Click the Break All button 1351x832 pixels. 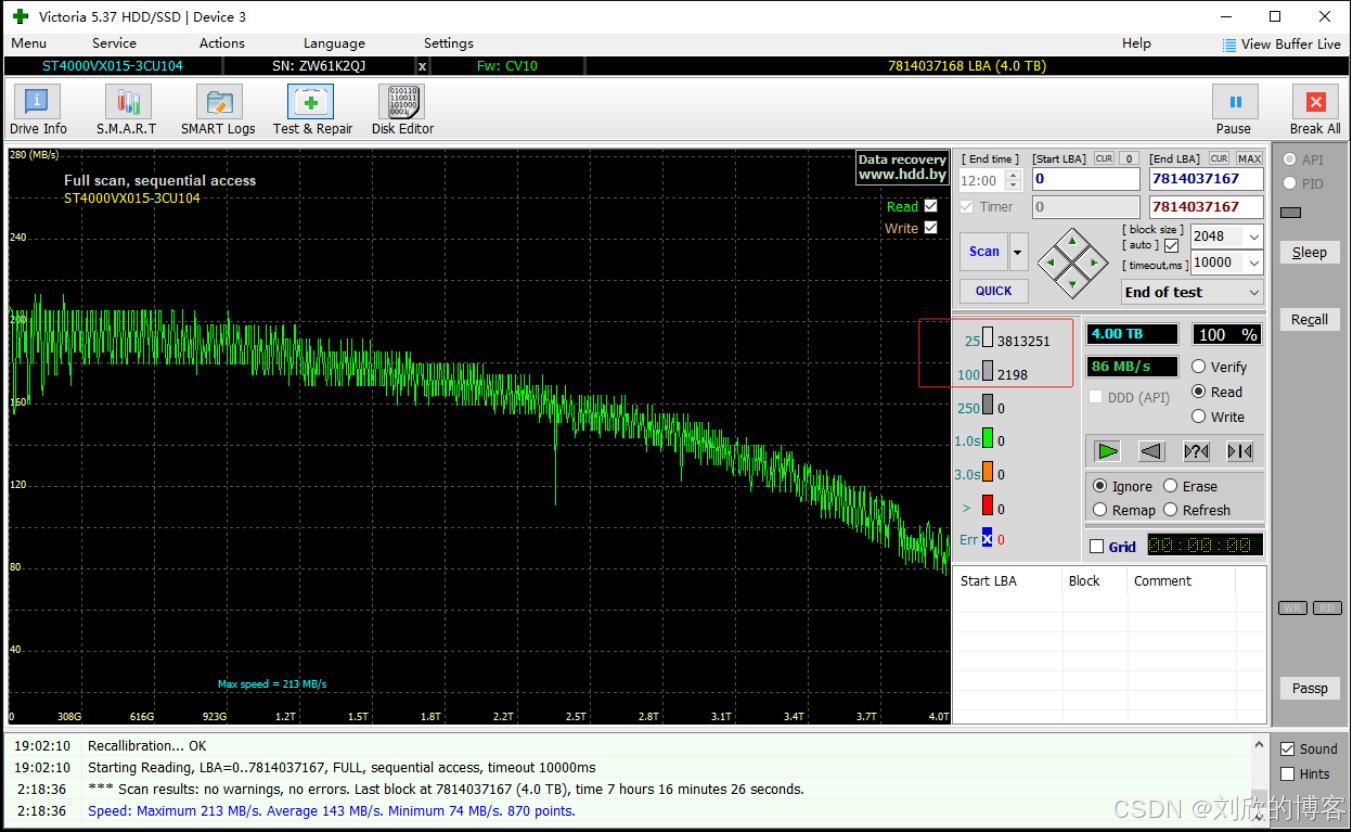[x=1315, y=110]
